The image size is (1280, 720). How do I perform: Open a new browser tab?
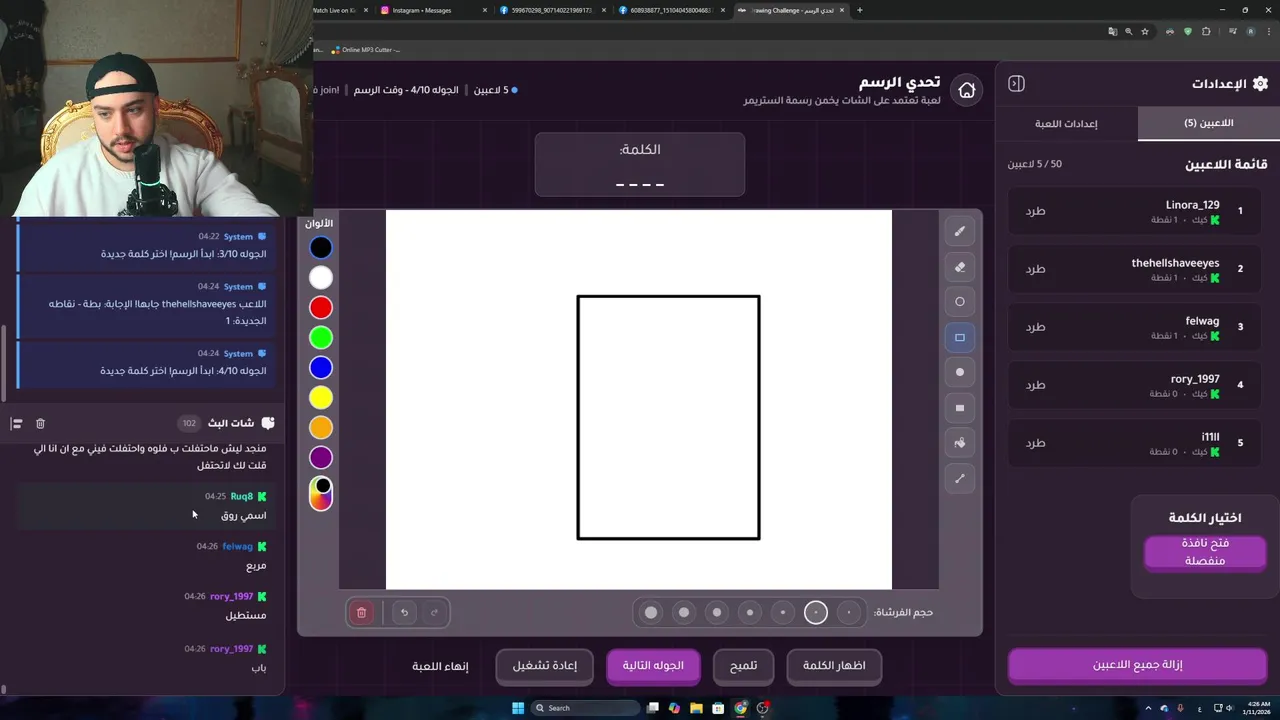[x=860, y=10]
